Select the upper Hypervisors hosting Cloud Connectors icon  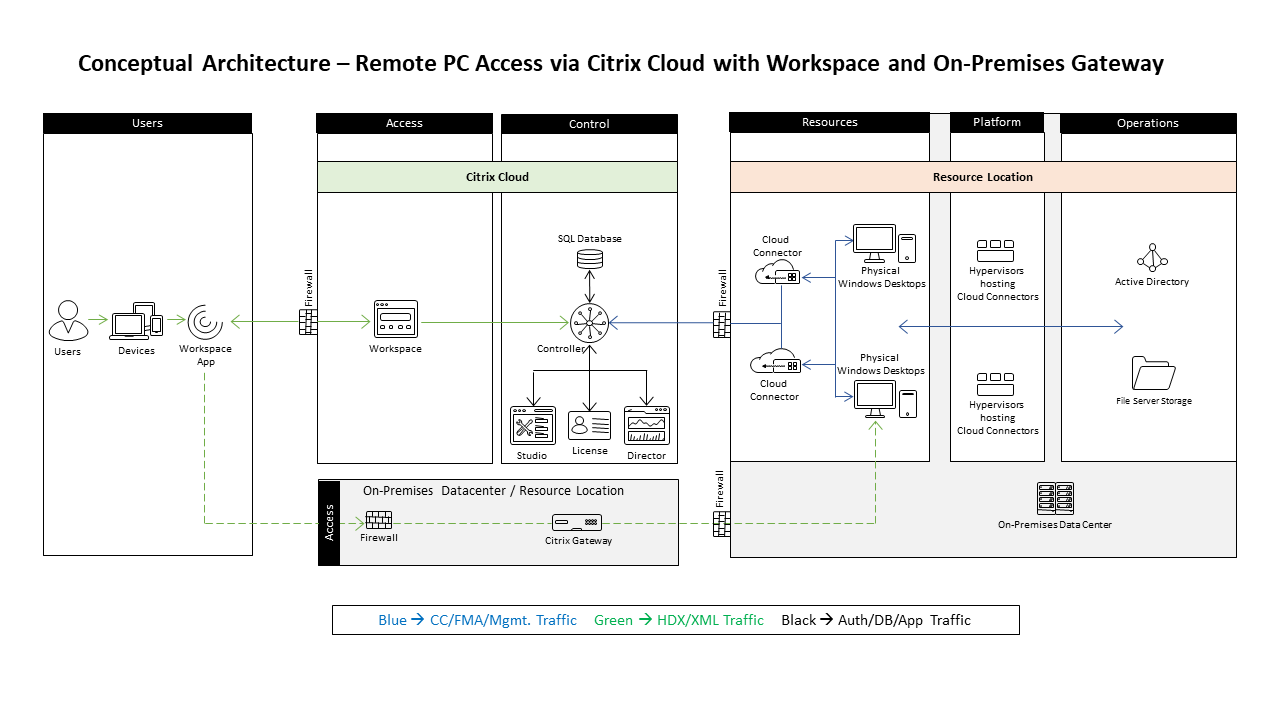(x=996, y=250)
